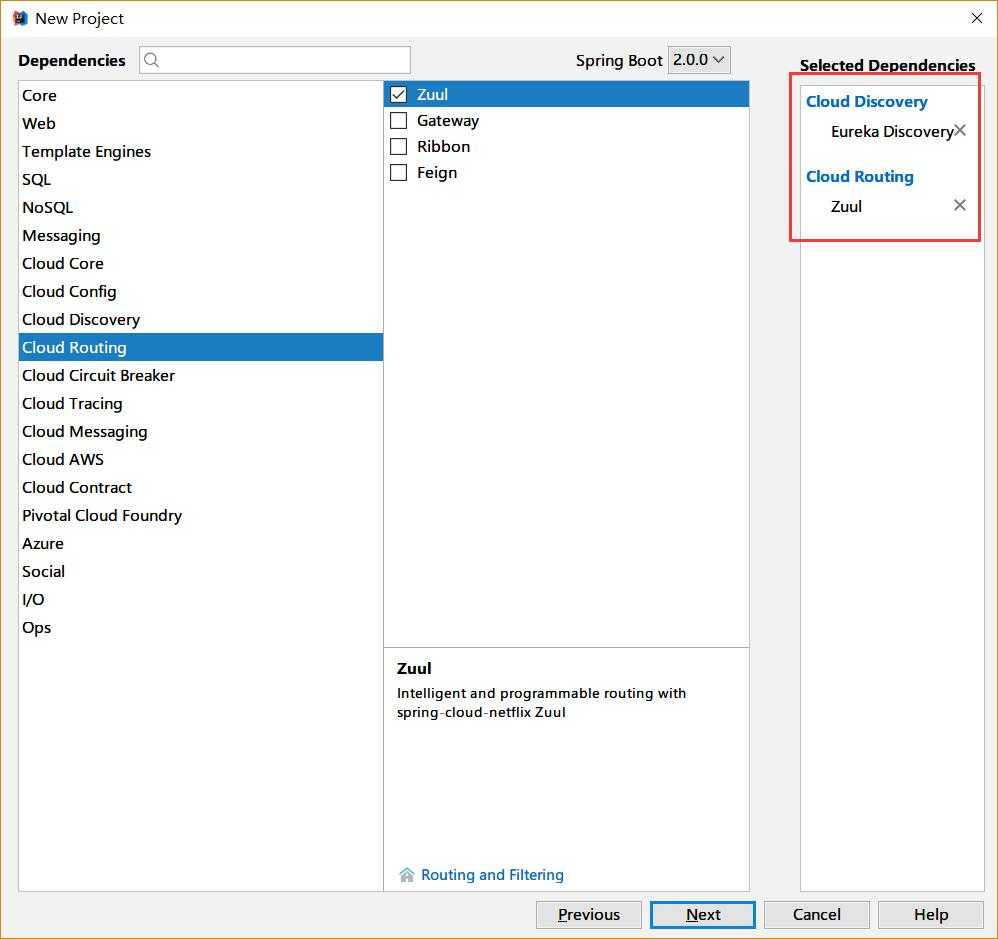Click the Zuul description title

[x=414, y=668]
